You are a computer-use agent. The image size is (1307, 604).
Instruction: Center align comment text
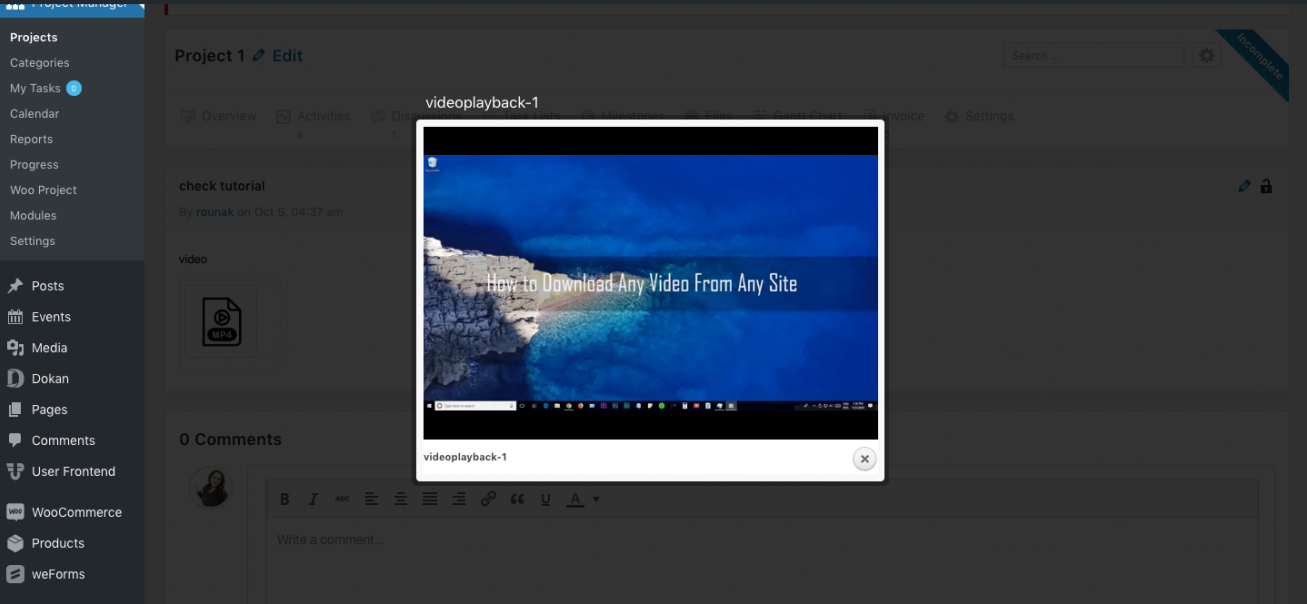point(400,499)
